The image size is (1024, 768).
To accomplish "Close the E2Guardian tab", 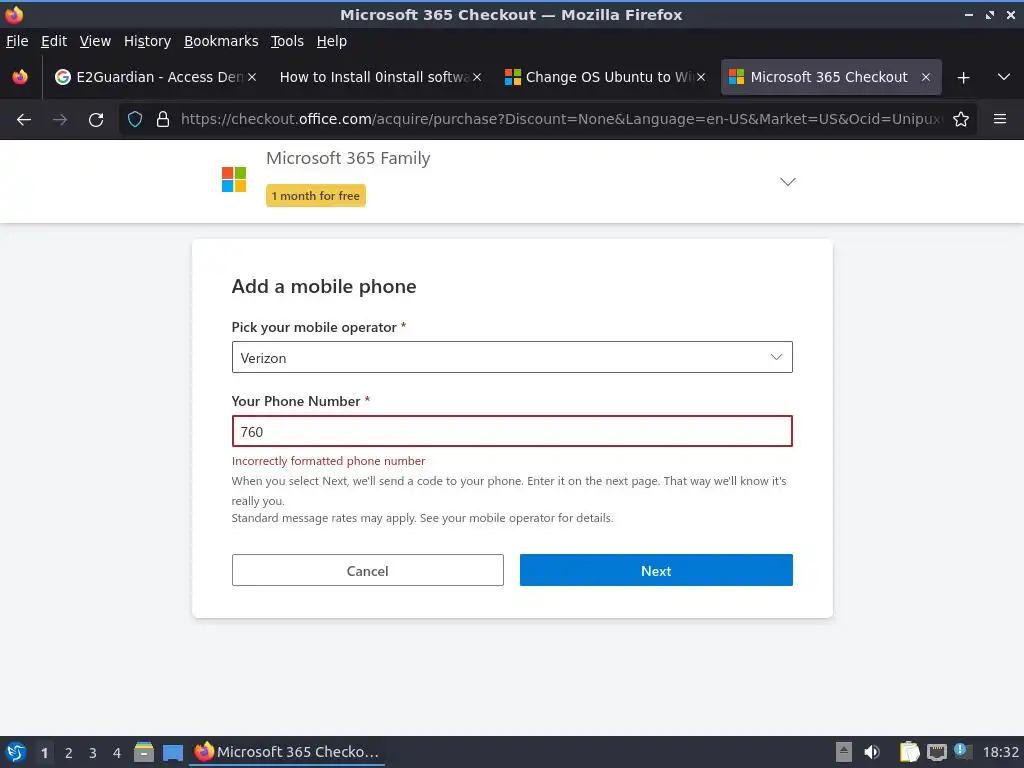I will [x=252, y=77].
